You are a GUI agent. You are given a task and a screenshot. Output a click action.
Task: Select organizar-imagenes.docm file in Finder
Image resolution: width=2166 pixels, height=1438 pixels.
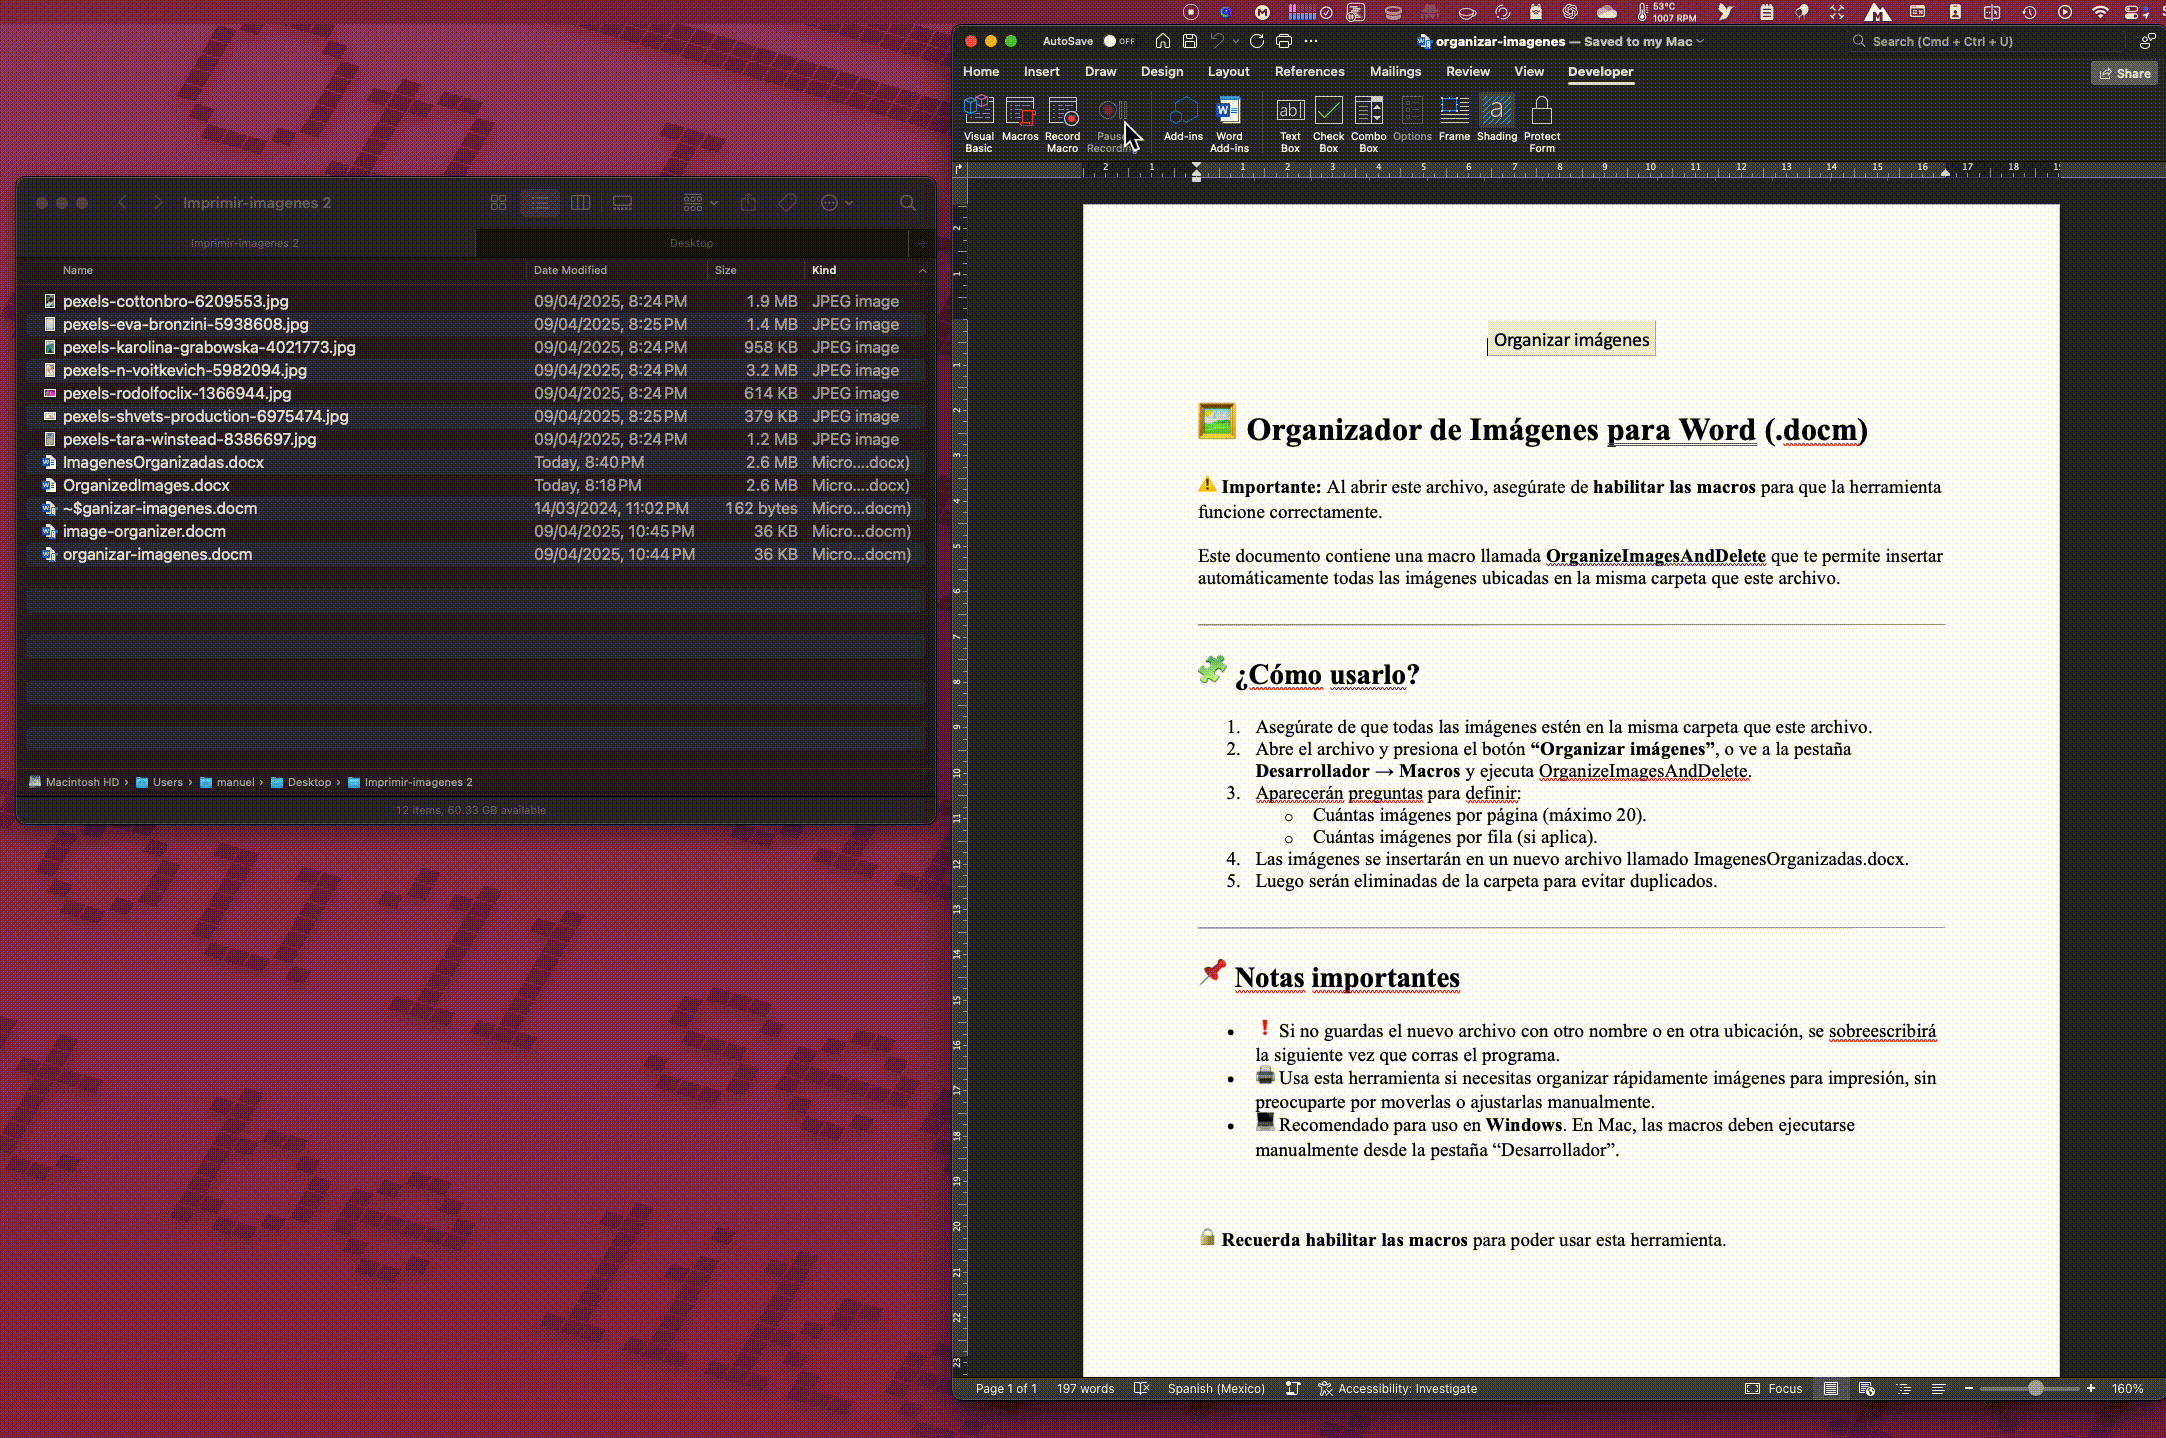(157, 554)
